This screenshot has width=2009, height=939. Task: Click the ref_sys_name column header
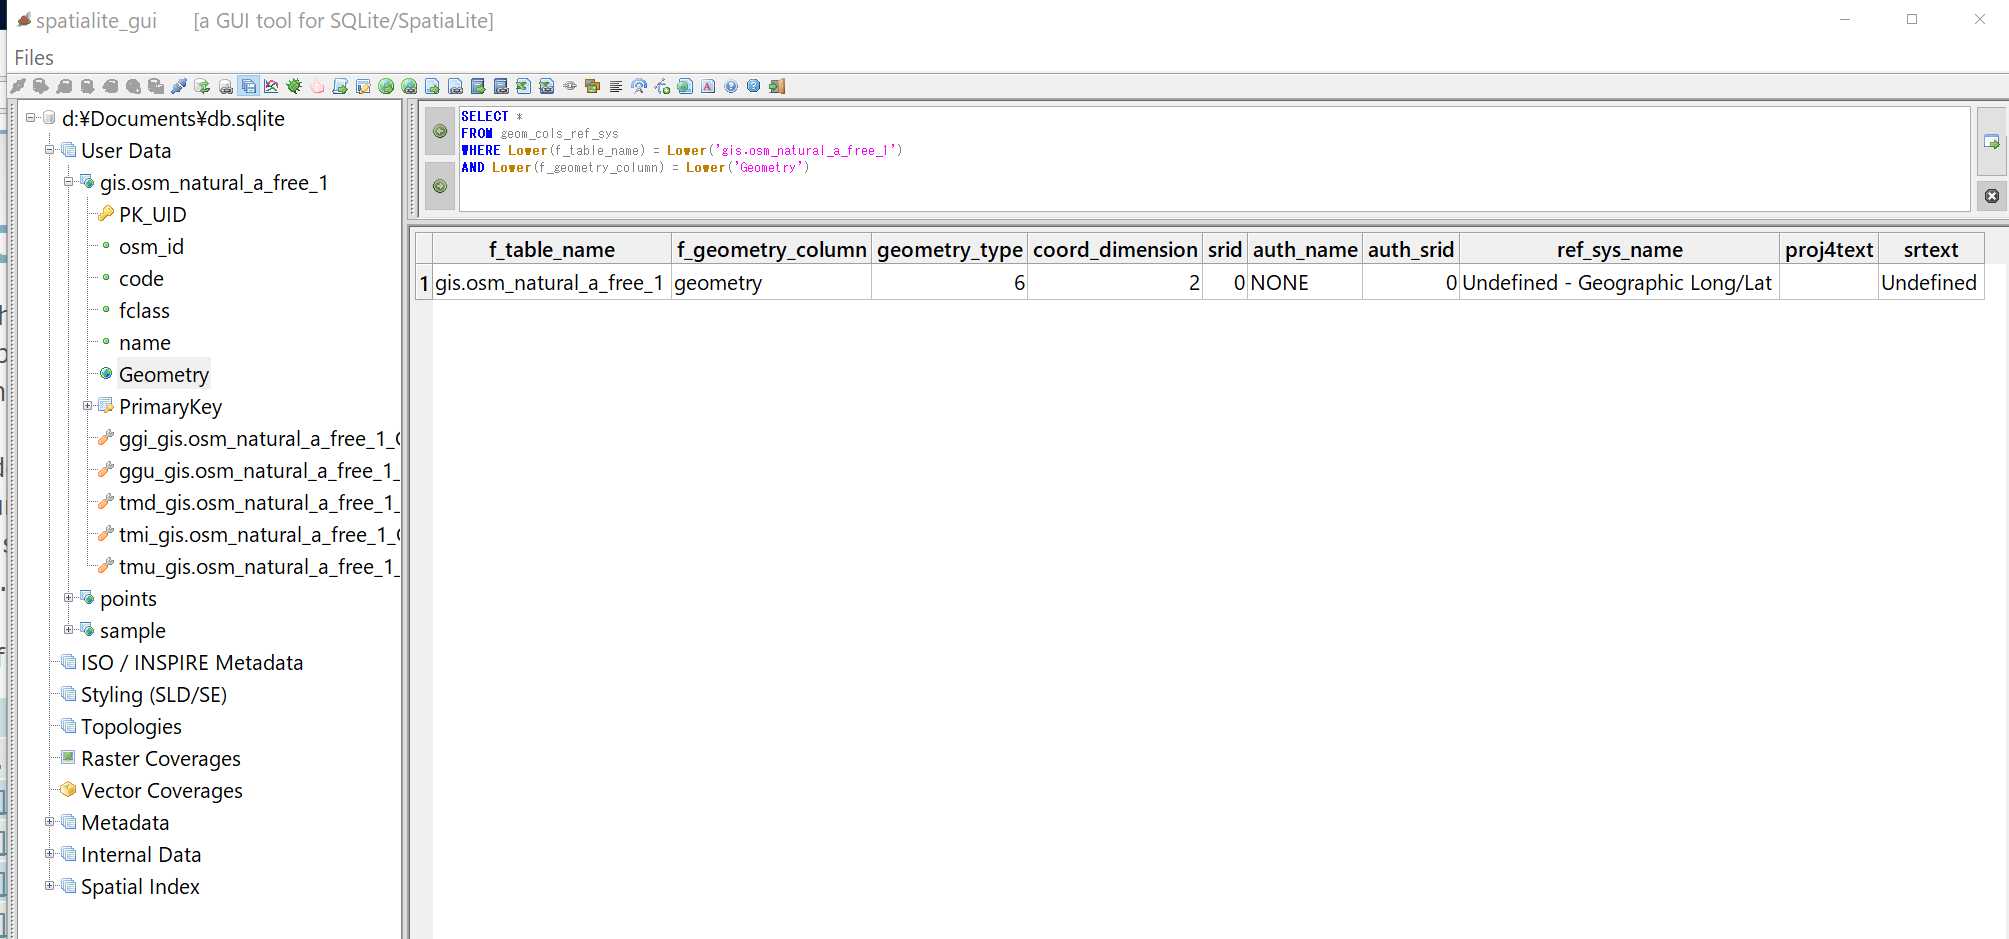coord(1618,250)
